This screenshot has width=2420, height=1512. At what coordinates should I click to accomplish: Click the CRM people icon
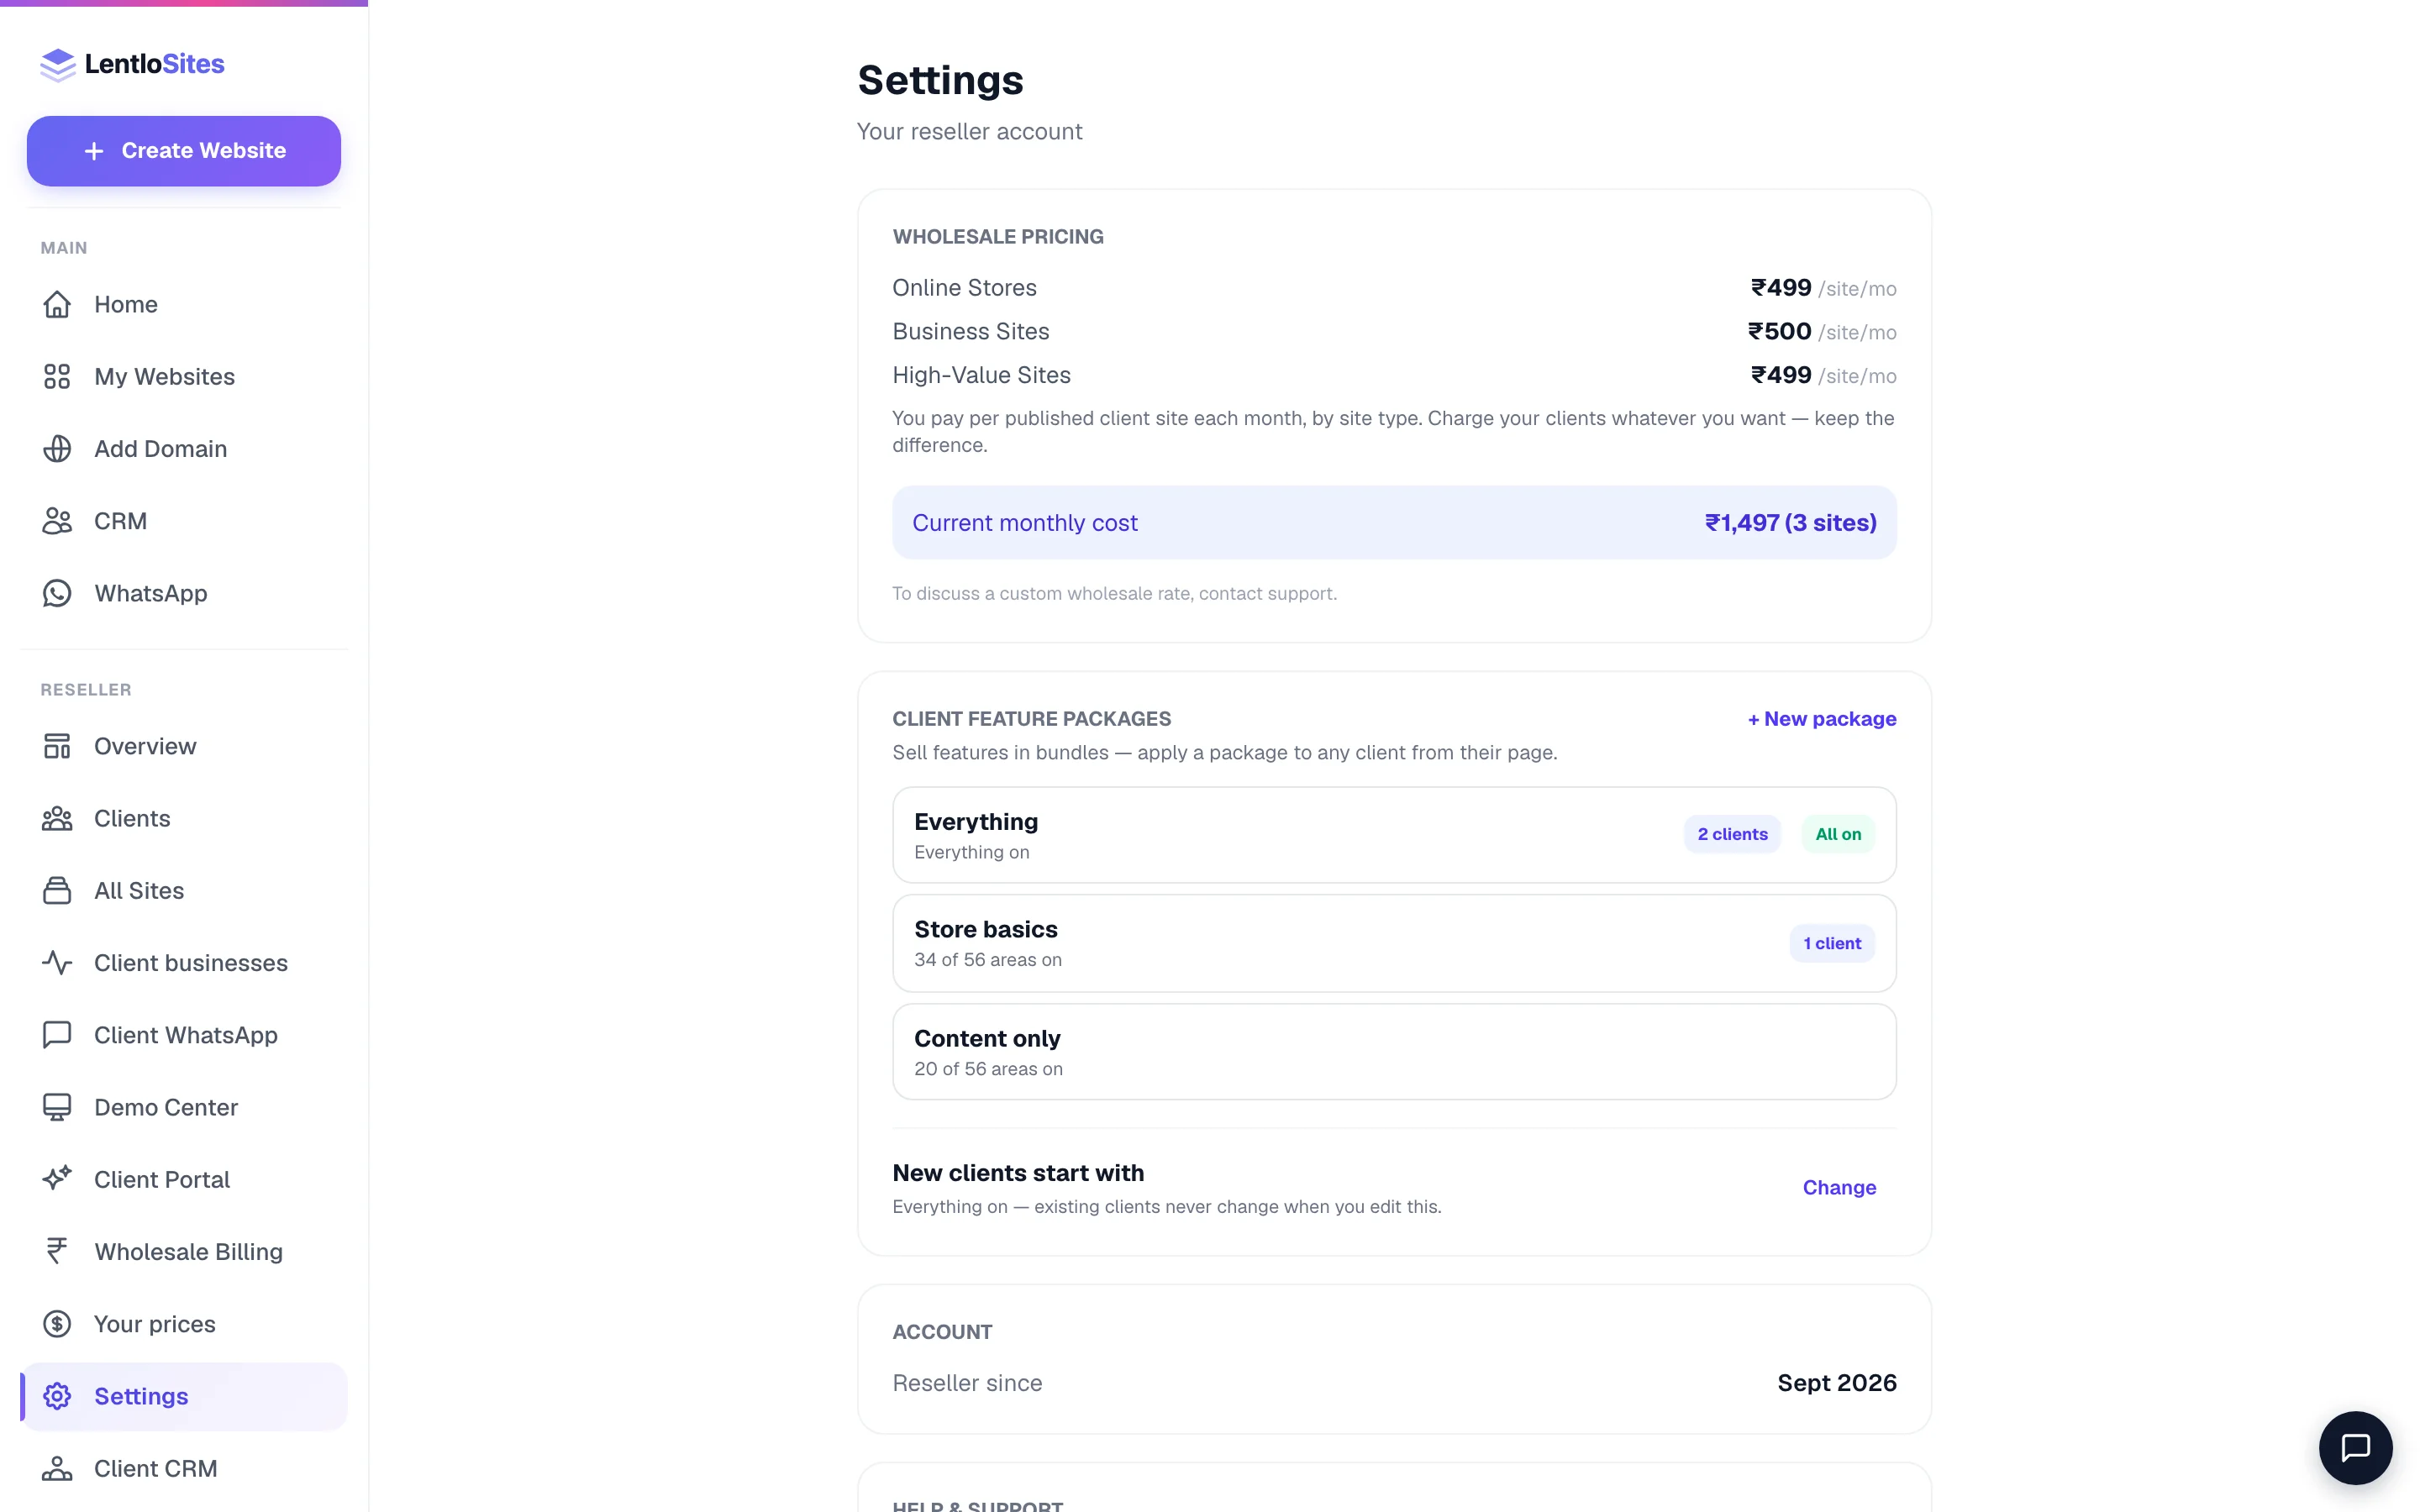click(x=57, y=521)
